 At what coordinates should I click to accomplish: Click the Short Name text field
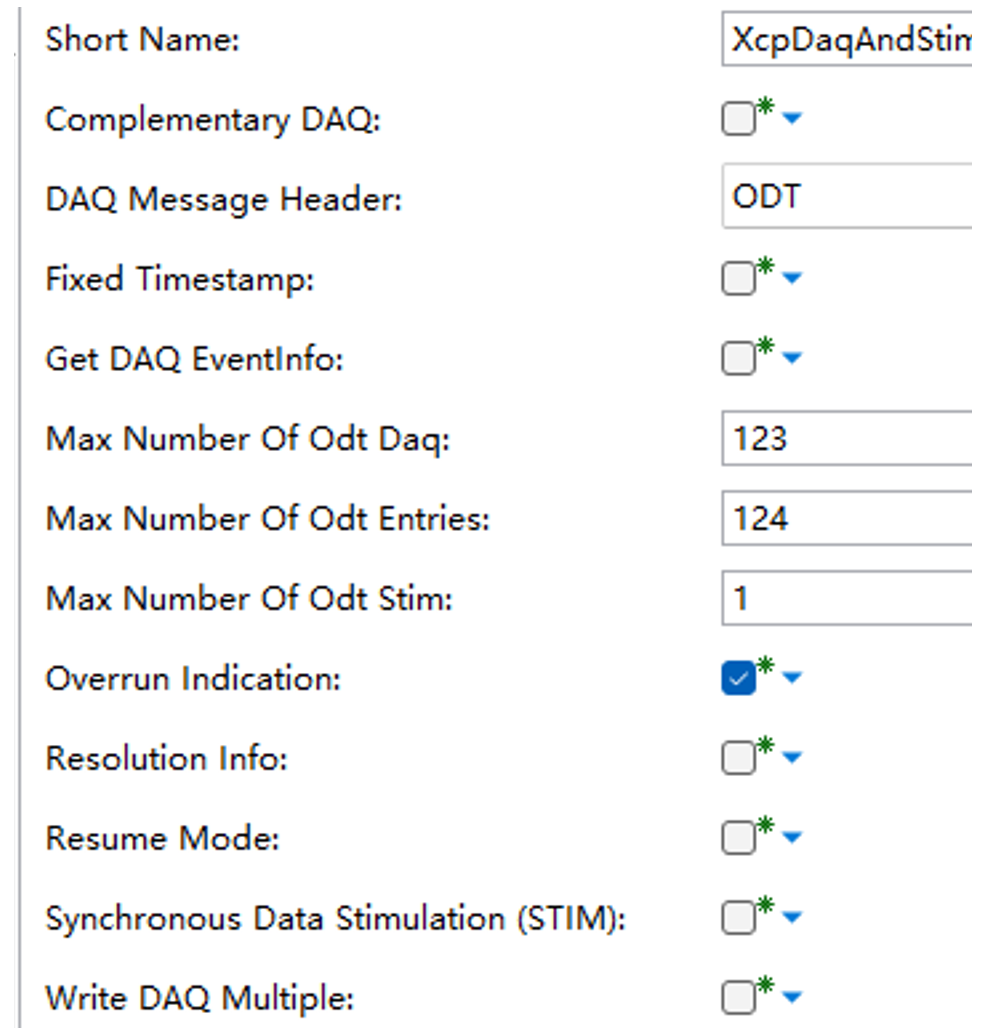[848, 40]
